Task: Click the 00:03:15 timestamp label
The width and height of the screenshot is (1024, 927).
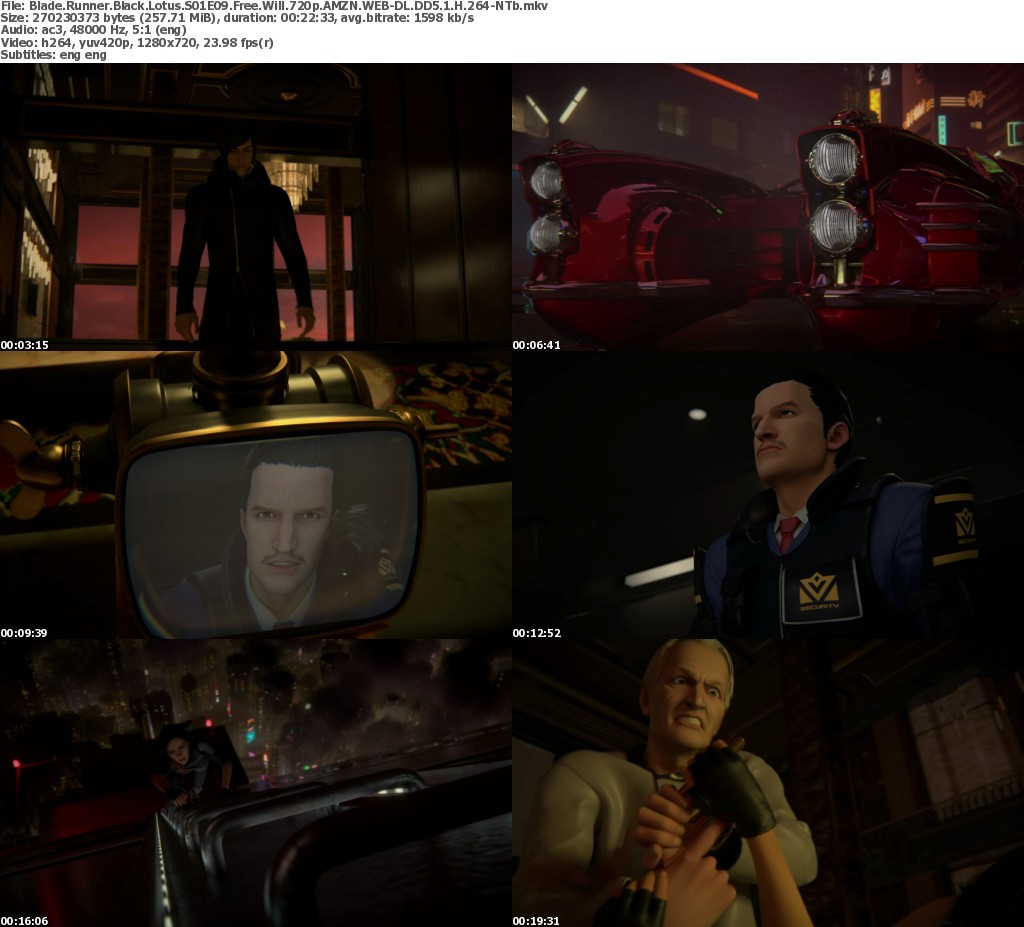Action: point(25,345)
